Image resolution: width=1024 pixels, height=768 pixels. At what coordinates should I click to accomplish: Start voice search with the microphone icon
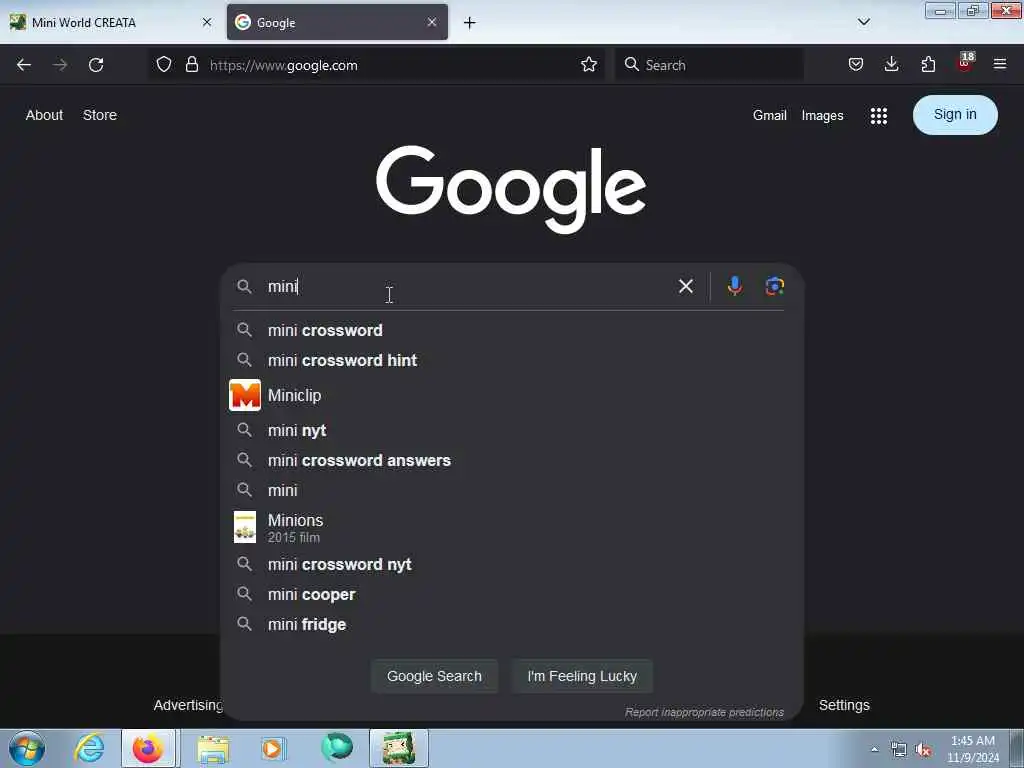(735, 286)
